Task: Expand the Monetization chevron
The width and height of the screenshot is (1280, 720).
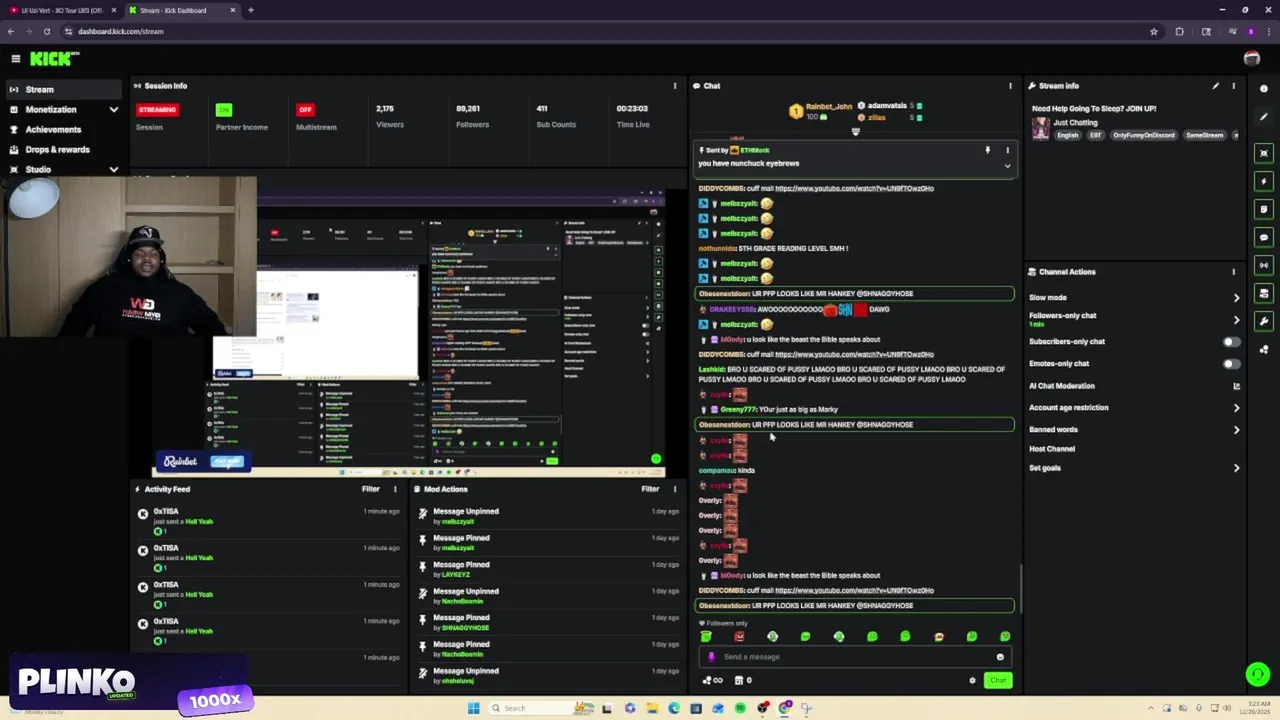Action: 113,109
